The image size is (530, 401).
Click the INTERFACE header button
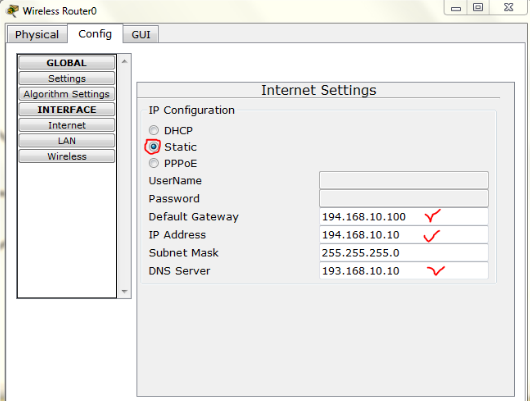coord(67,110)
